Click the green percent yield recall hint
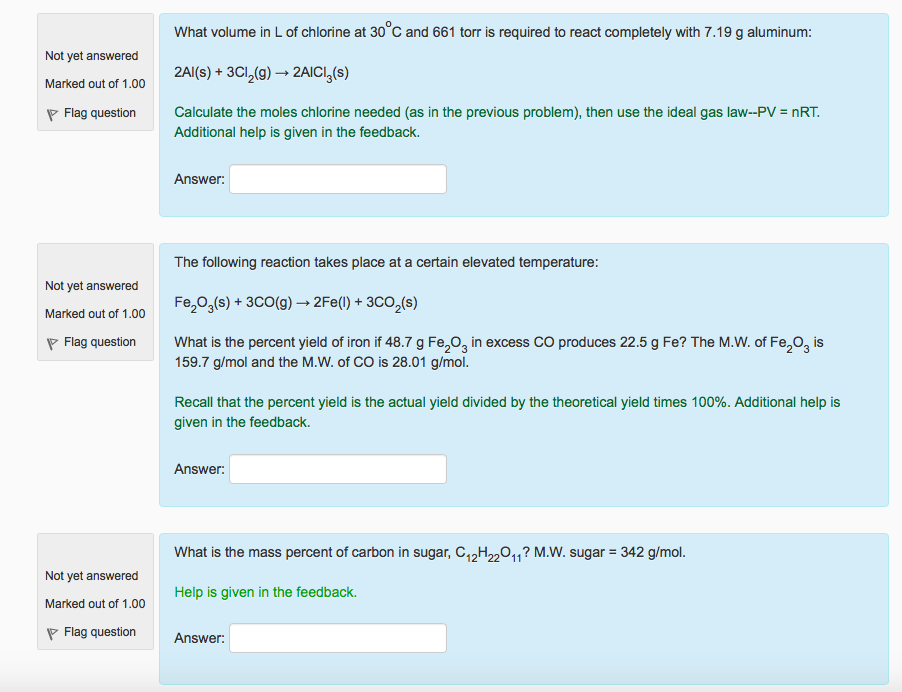 coord(507,412)
